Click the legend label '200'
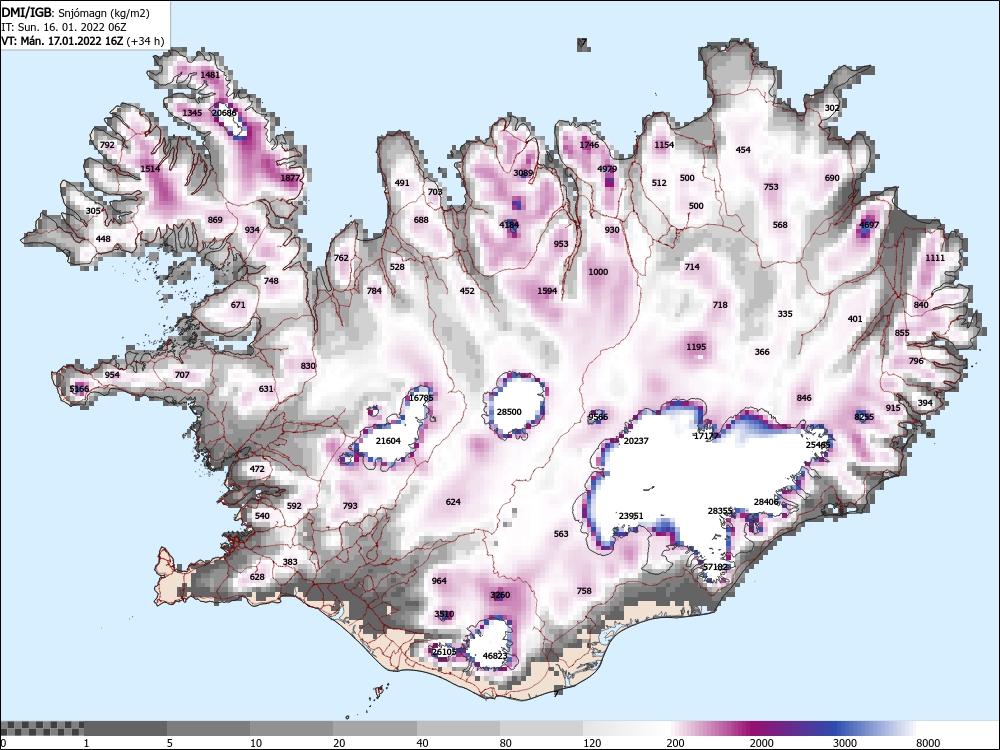Screen dimensions: 1000x750 pos(675,743)
